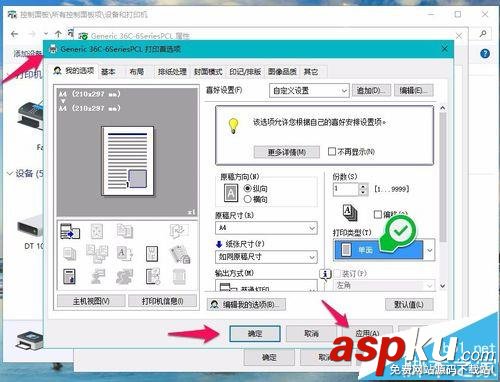Open the 打印类型 单面 dropdown arrow

coord(430,250)
